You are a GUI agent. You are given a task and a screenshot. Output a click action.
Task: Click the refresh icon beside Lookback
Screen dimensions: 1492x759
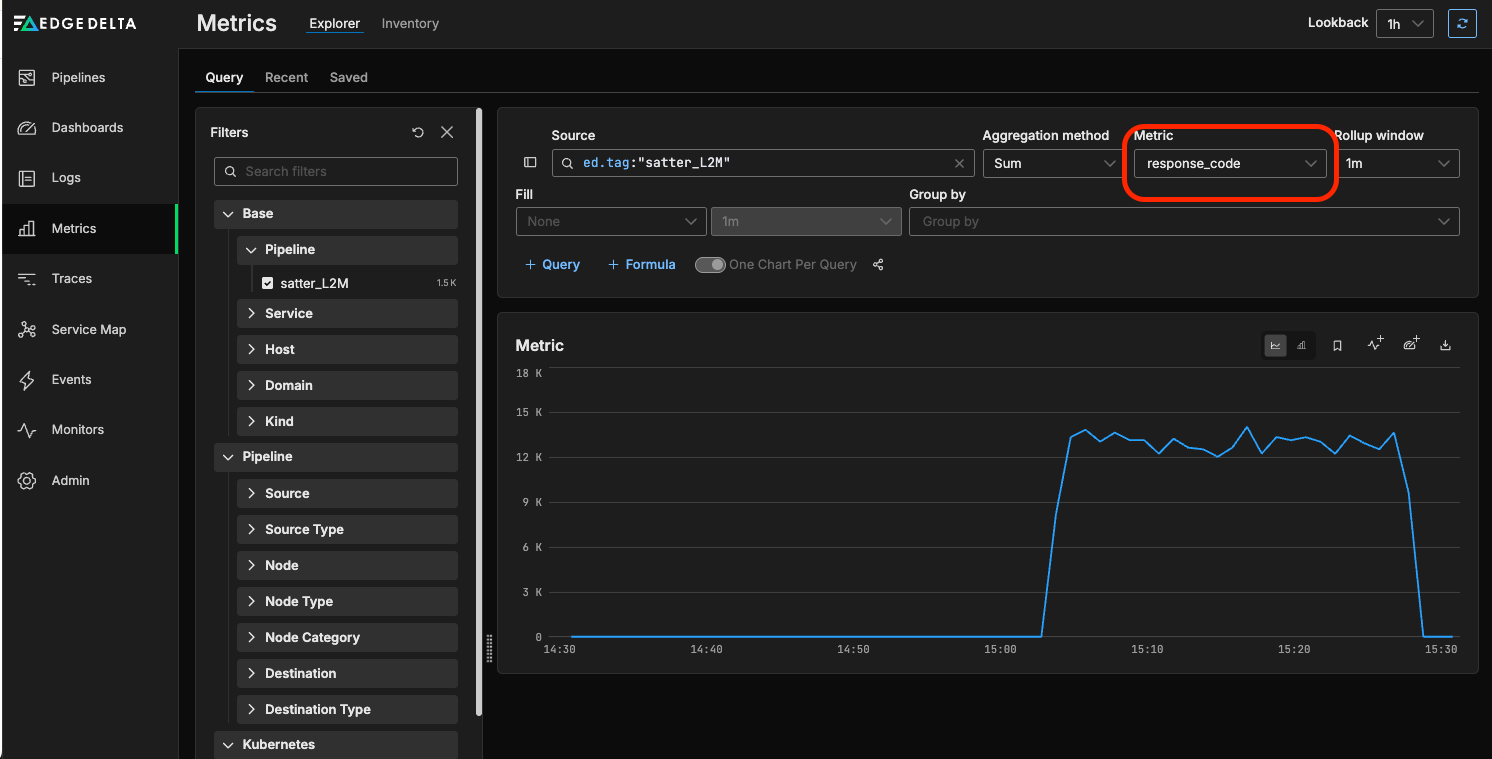[1462, 24]
